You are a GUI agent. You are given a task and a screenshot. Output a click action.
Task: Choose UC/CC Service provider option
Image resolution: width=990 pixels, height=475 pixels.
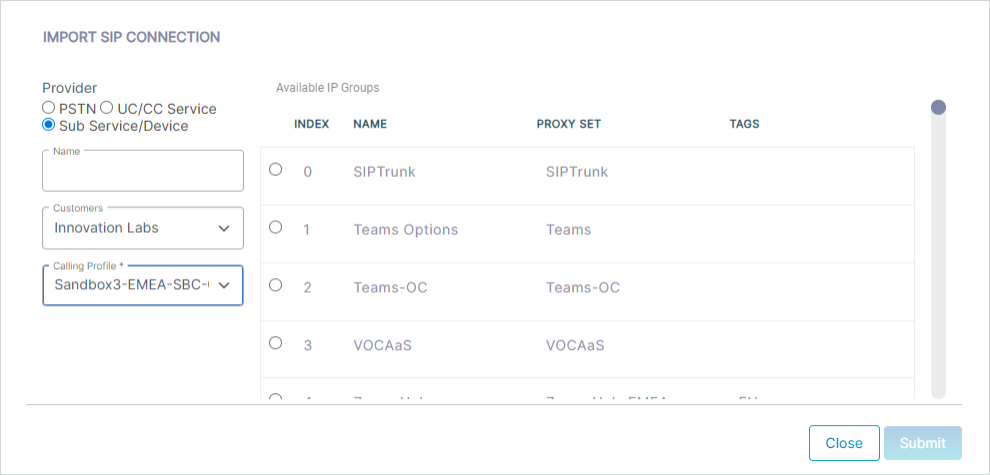(107, 107)
